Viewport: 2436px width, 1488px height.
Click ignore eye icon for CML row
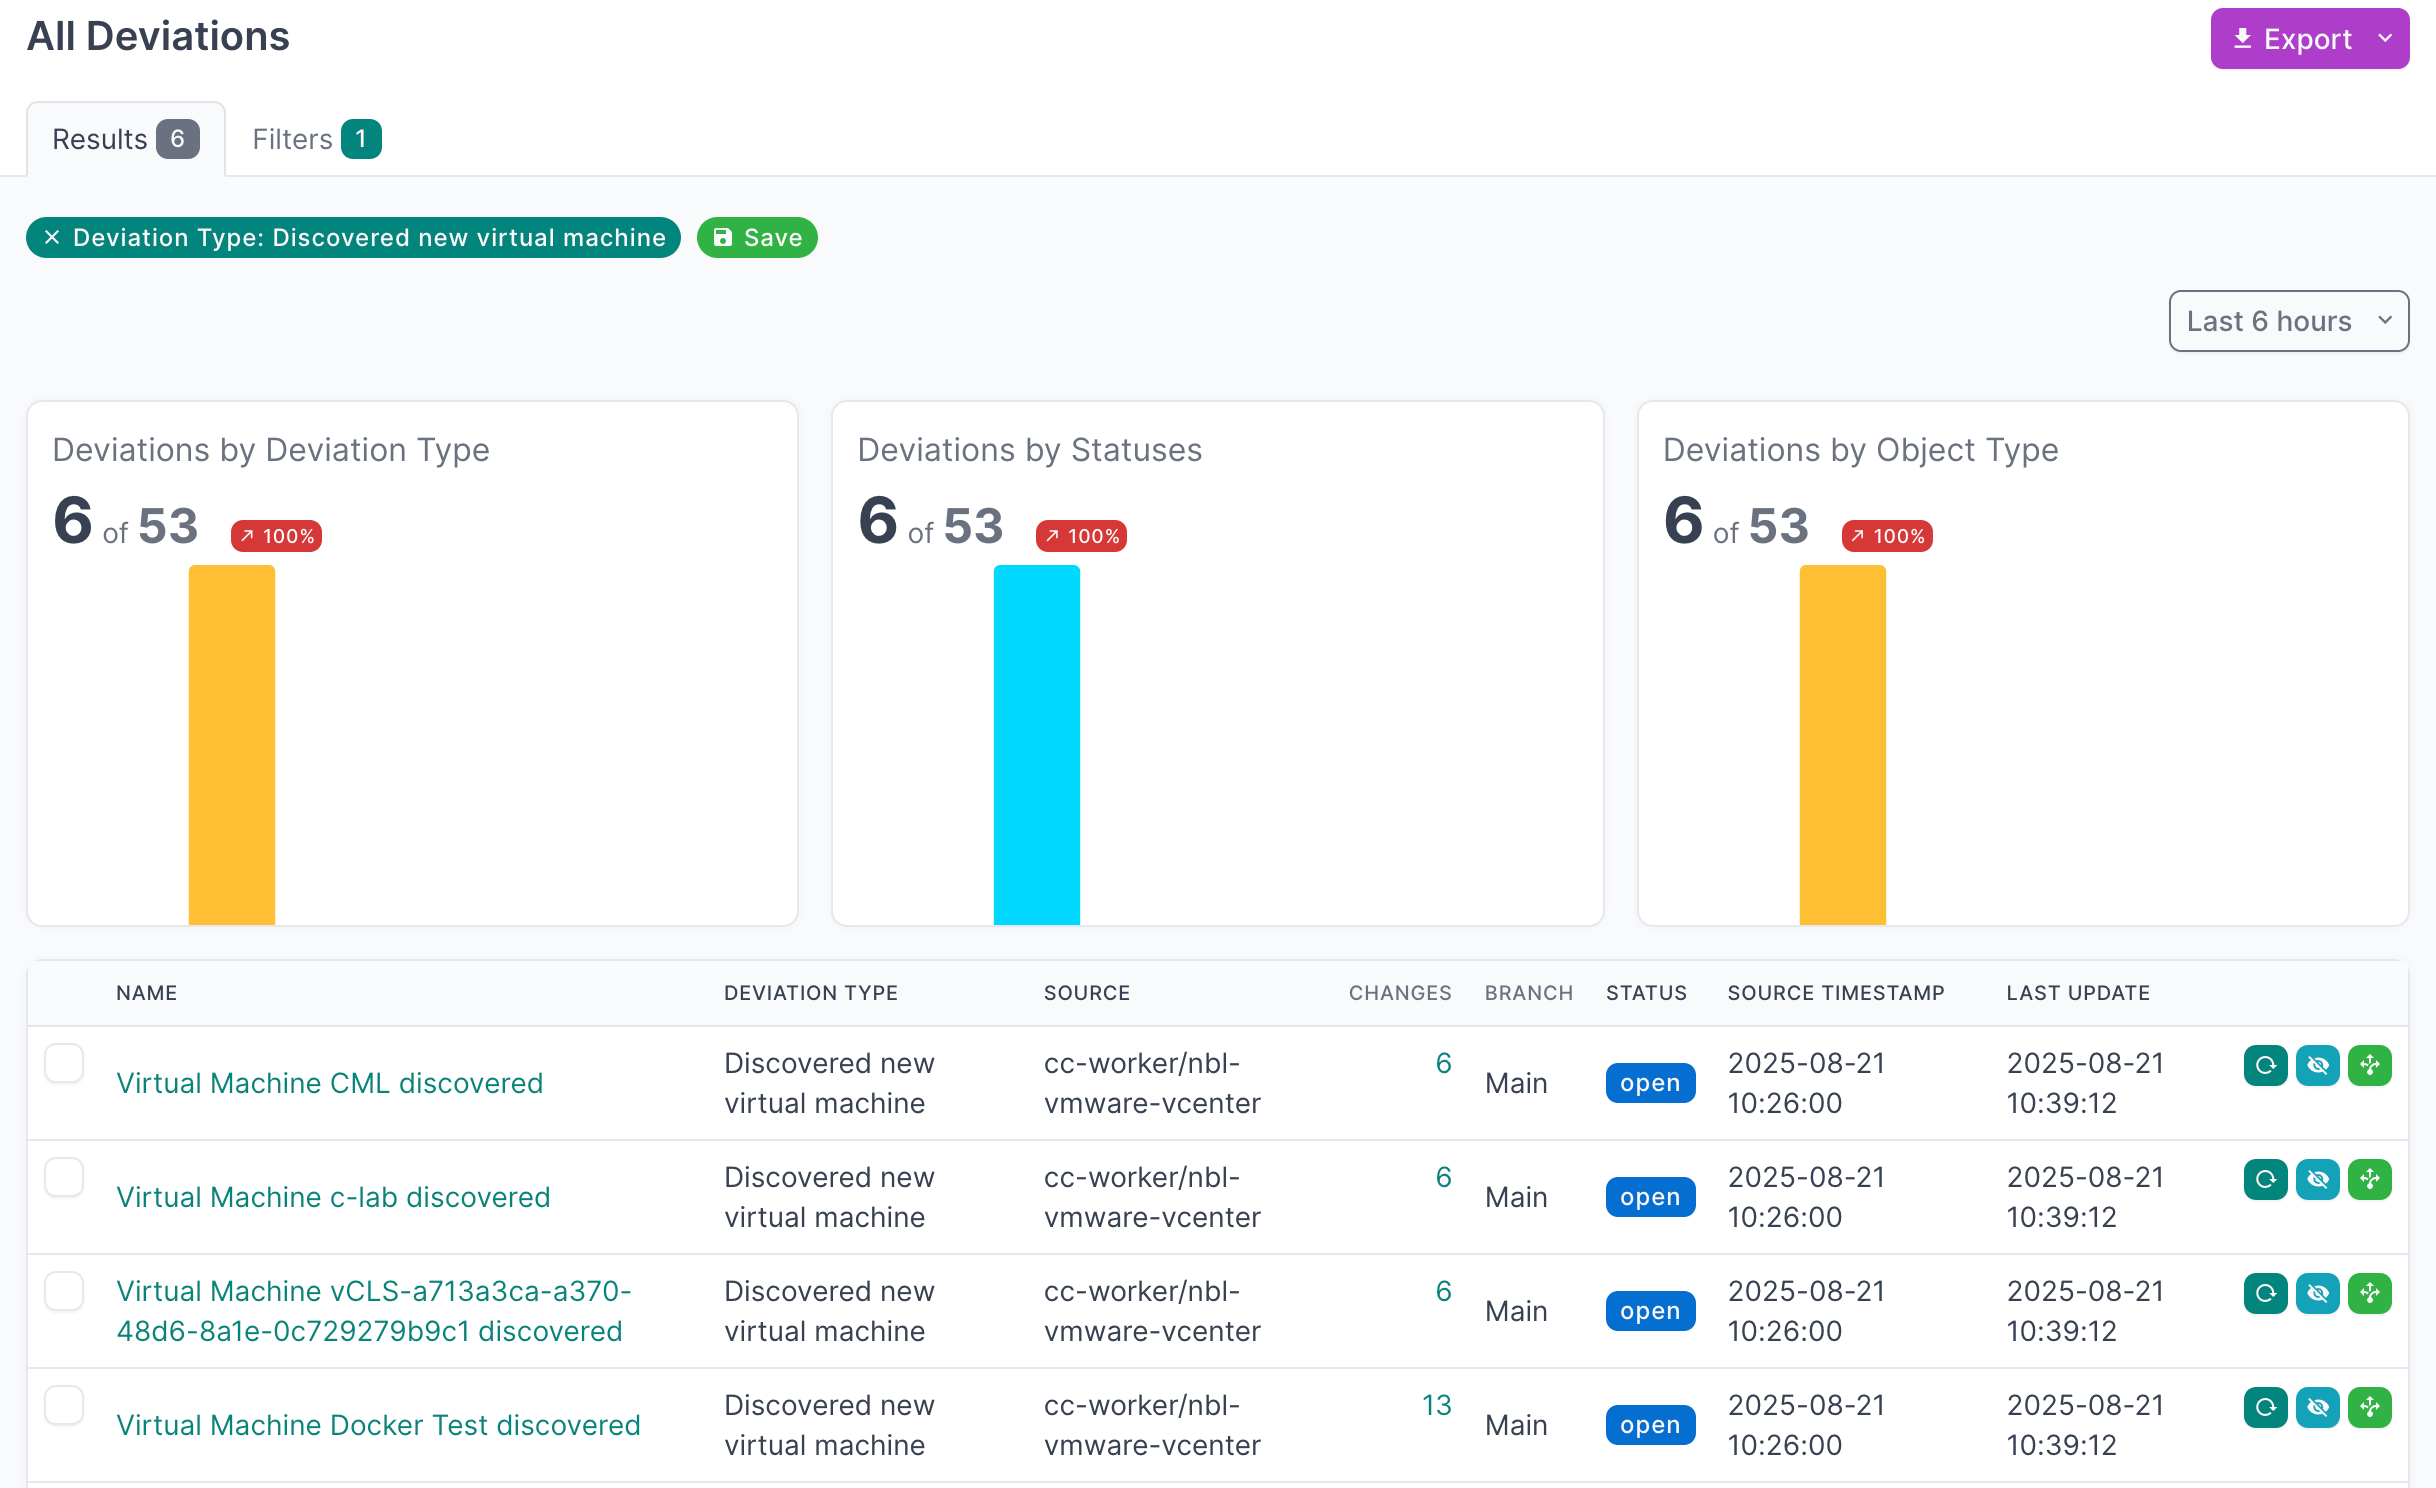click(x=2317, y=1065)
